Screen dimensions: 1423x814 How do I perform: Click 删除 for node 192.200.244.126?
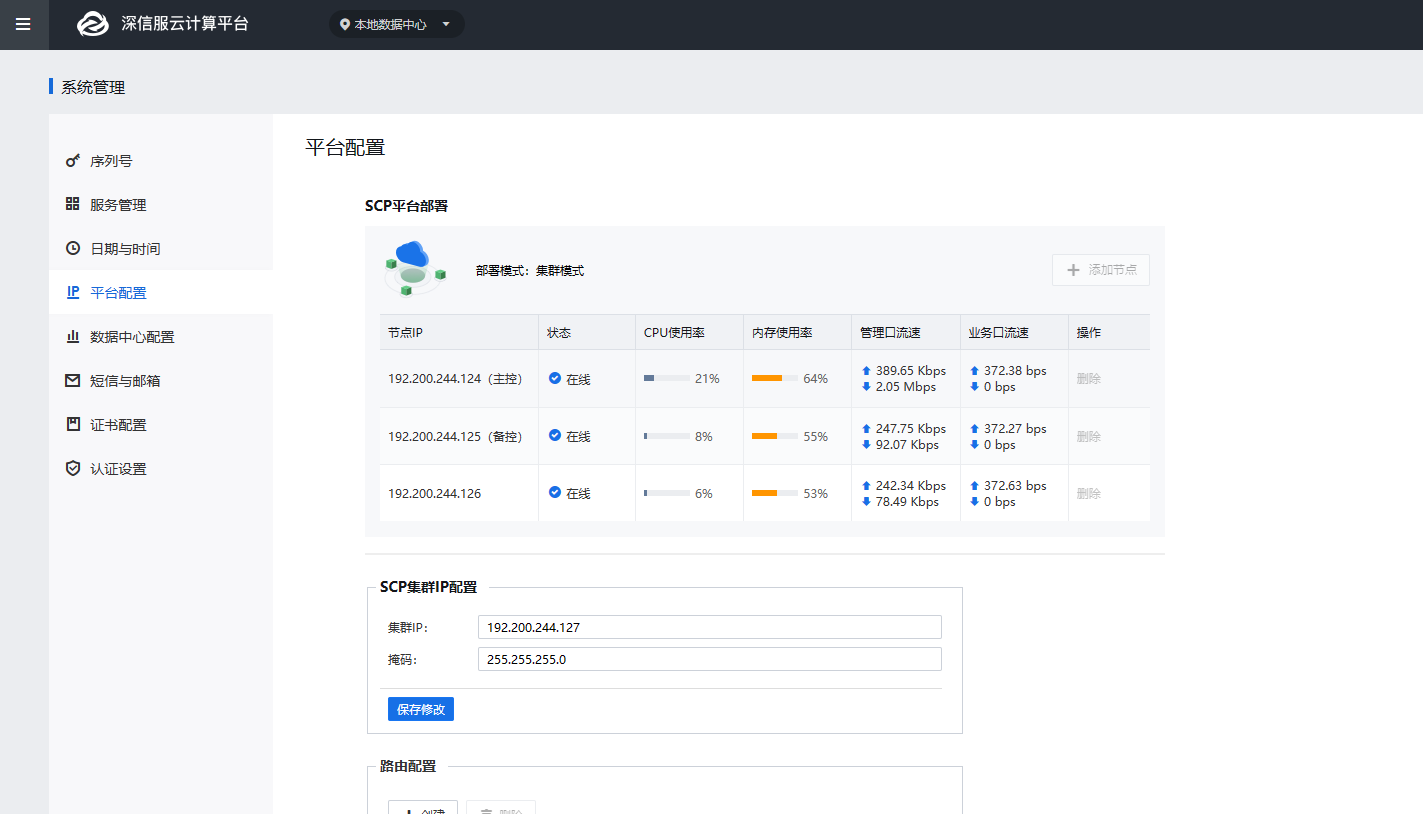[1089, 493]
